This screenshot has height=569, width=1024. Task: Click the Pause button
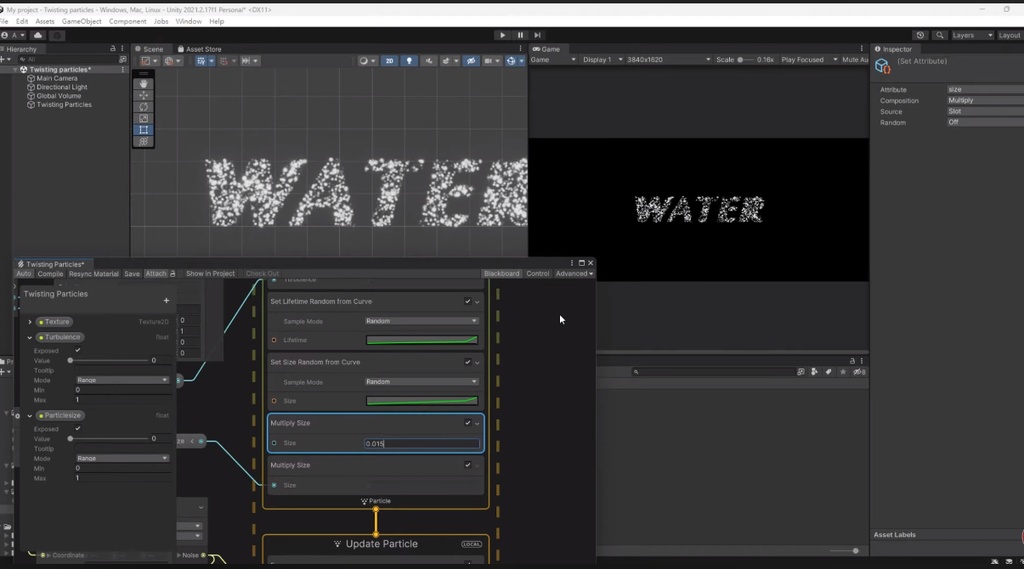point(520,35)
